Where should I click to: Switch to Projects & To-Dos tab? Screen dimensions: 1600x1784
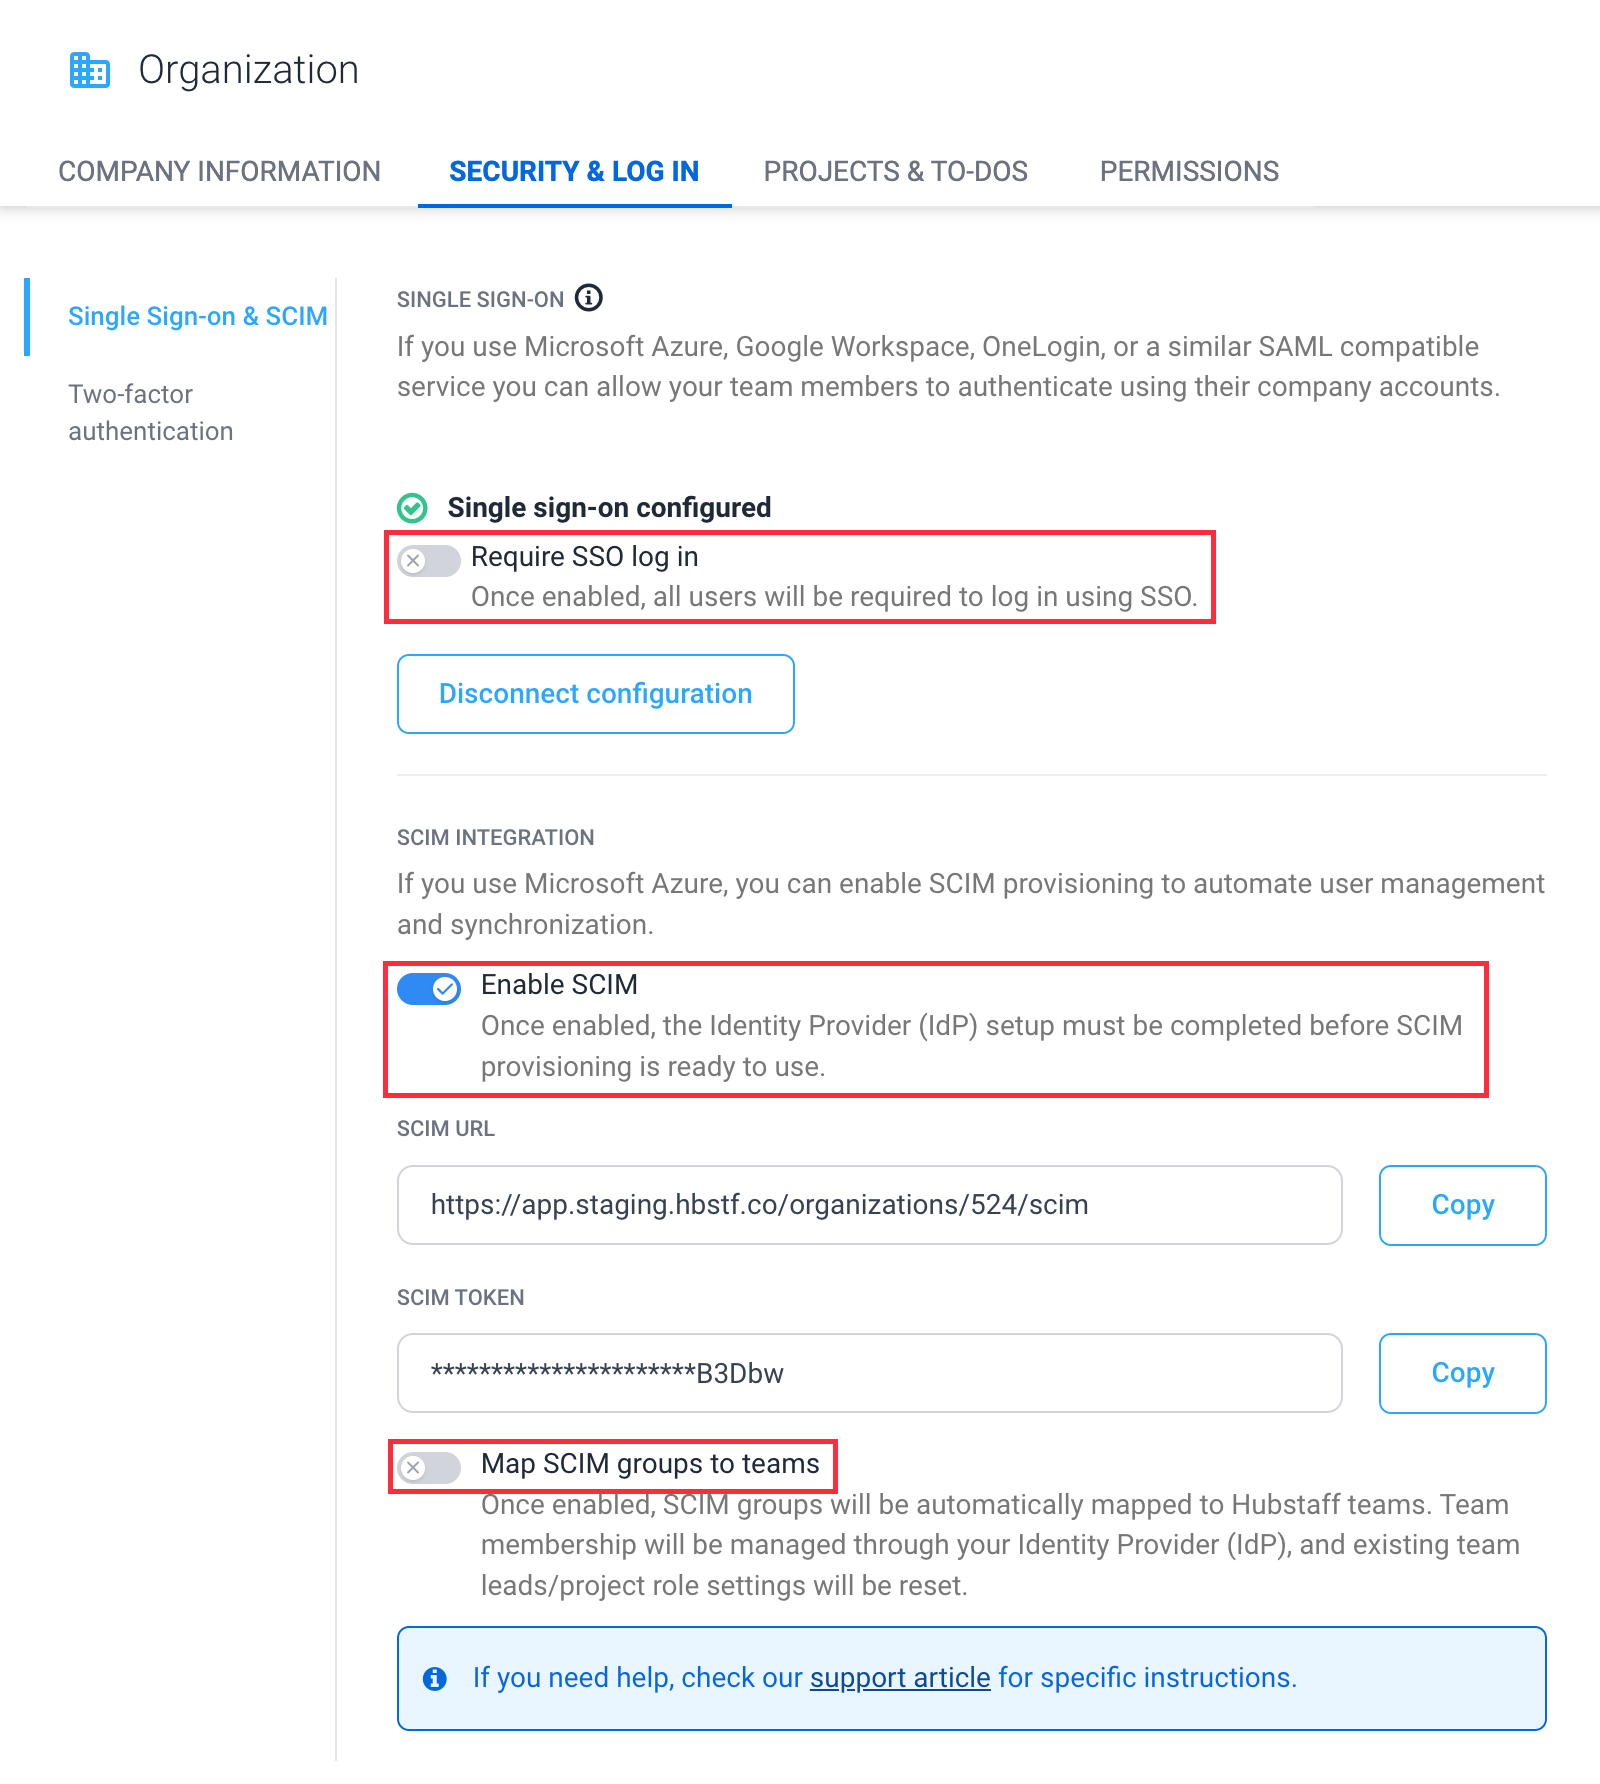[x=895, y=172]
